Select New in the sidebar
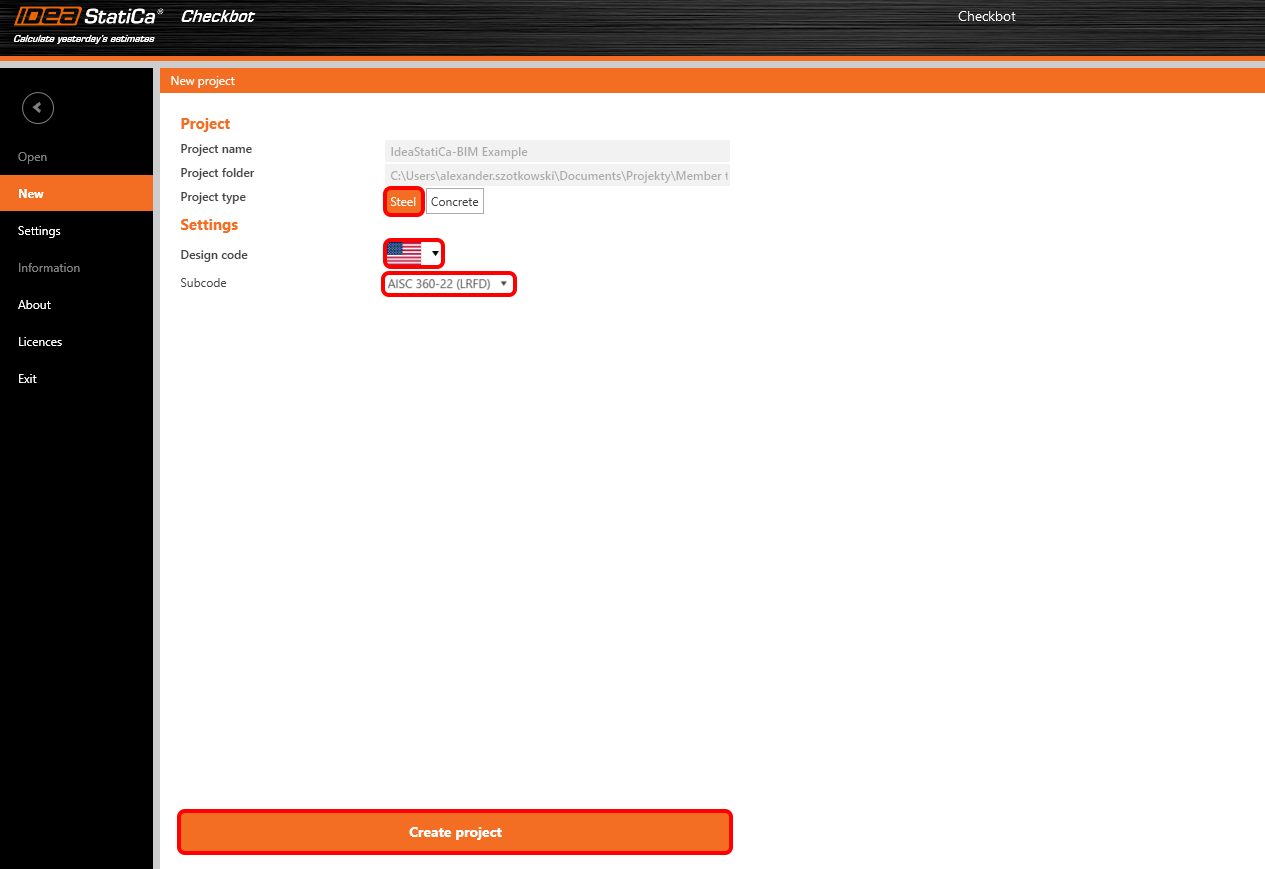 [31, 193]
